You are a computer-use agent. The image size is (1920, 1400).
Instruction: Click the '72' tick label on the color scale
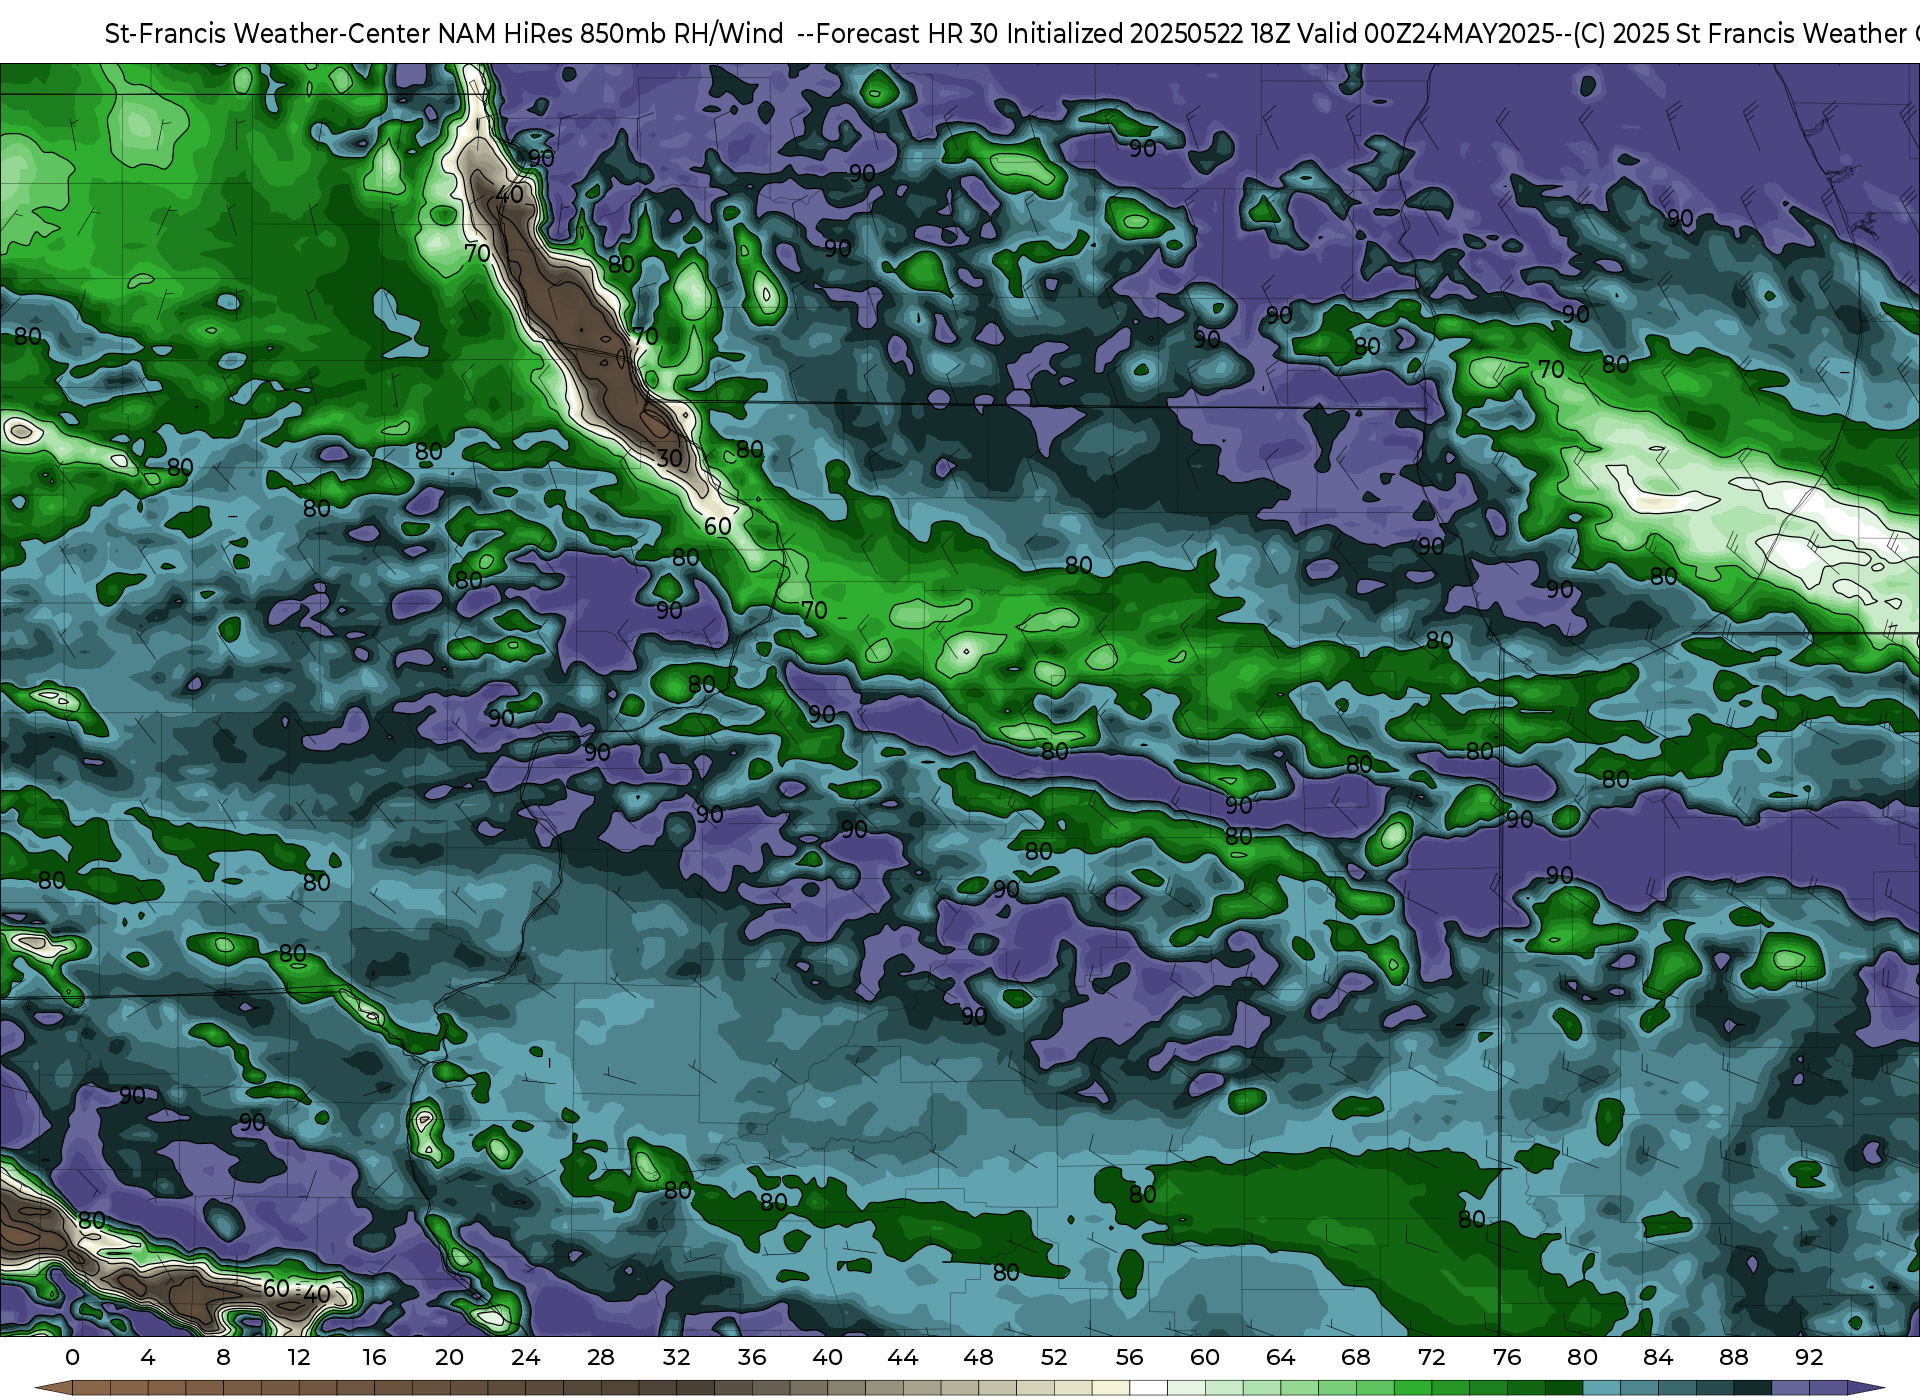1431,1358
